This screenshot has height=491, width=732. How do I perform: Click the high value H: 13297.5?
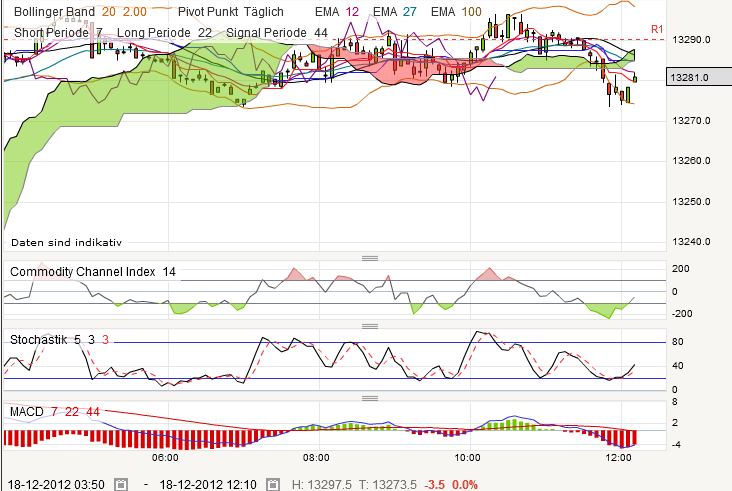(x=322, y=484)
